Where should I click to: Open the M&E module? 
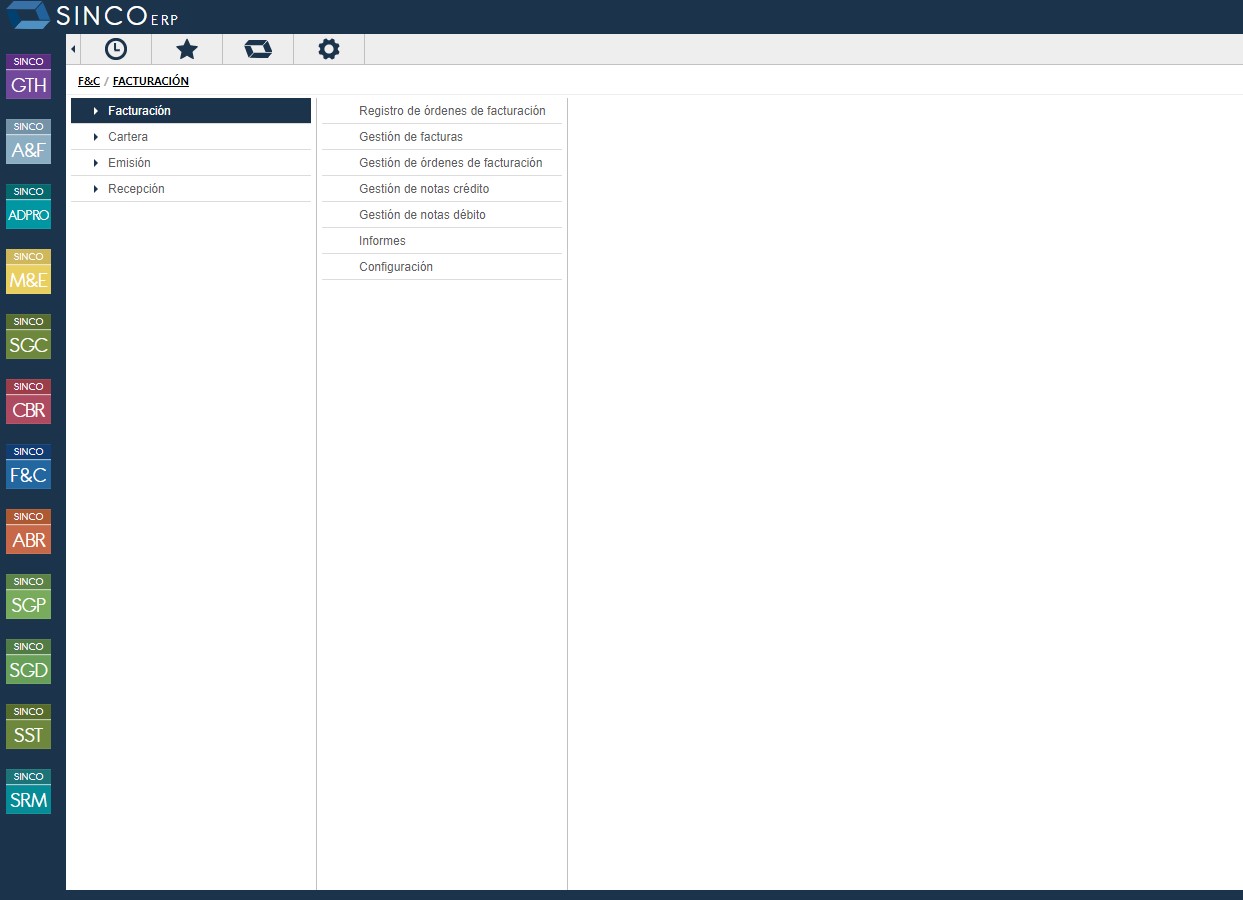(x=28, y=271)
